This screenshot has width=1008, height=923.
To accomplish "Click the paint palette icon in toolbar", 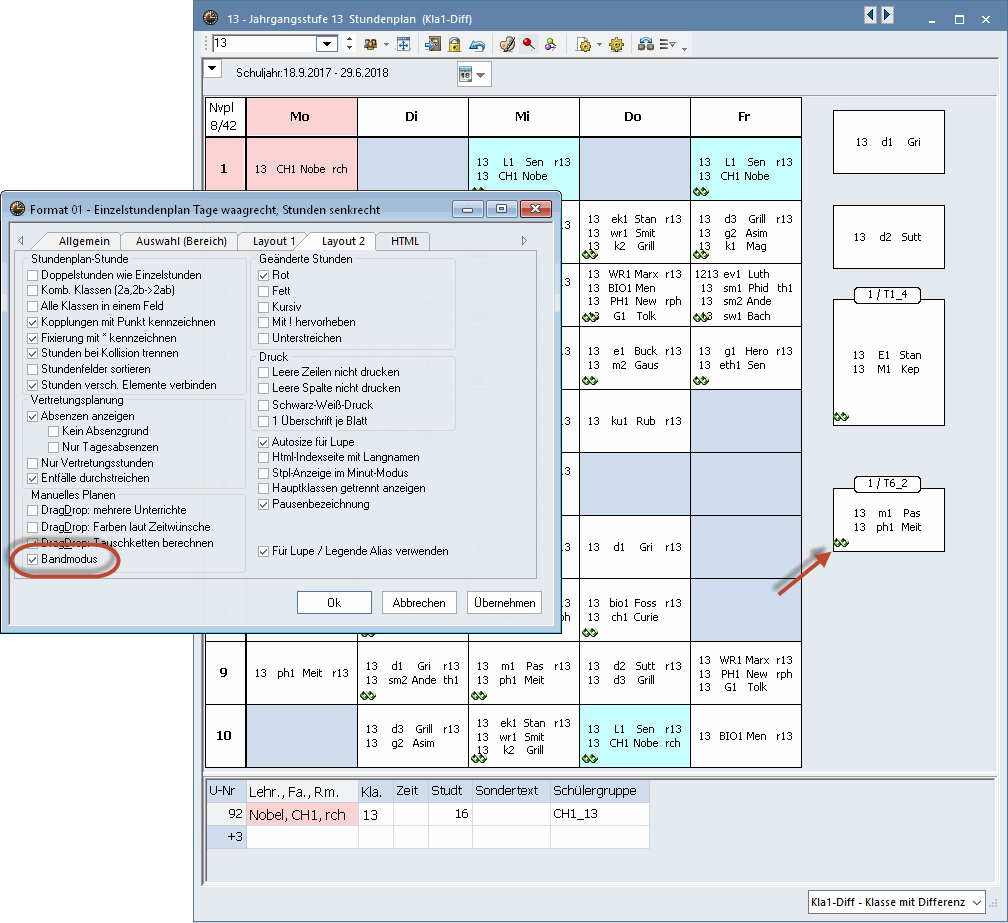I will (x=507, y=44).
